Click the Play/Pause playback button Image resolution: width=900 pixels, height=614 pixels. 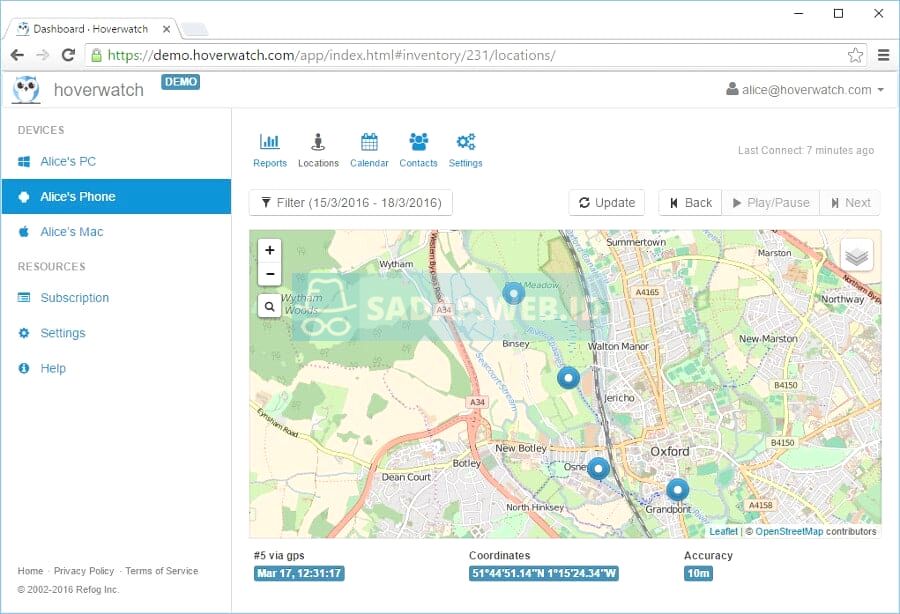(771, 203)
